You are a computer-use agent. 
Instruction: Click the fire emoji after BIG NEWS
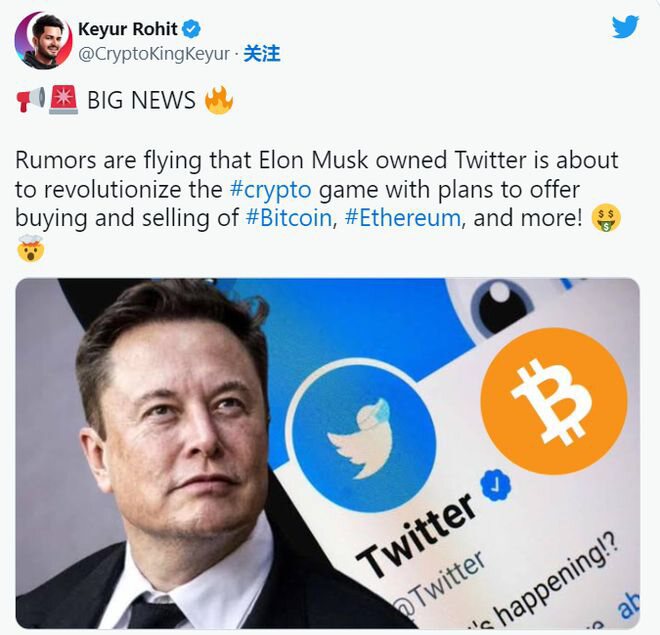pyautogui.click(x=218, y=100)
